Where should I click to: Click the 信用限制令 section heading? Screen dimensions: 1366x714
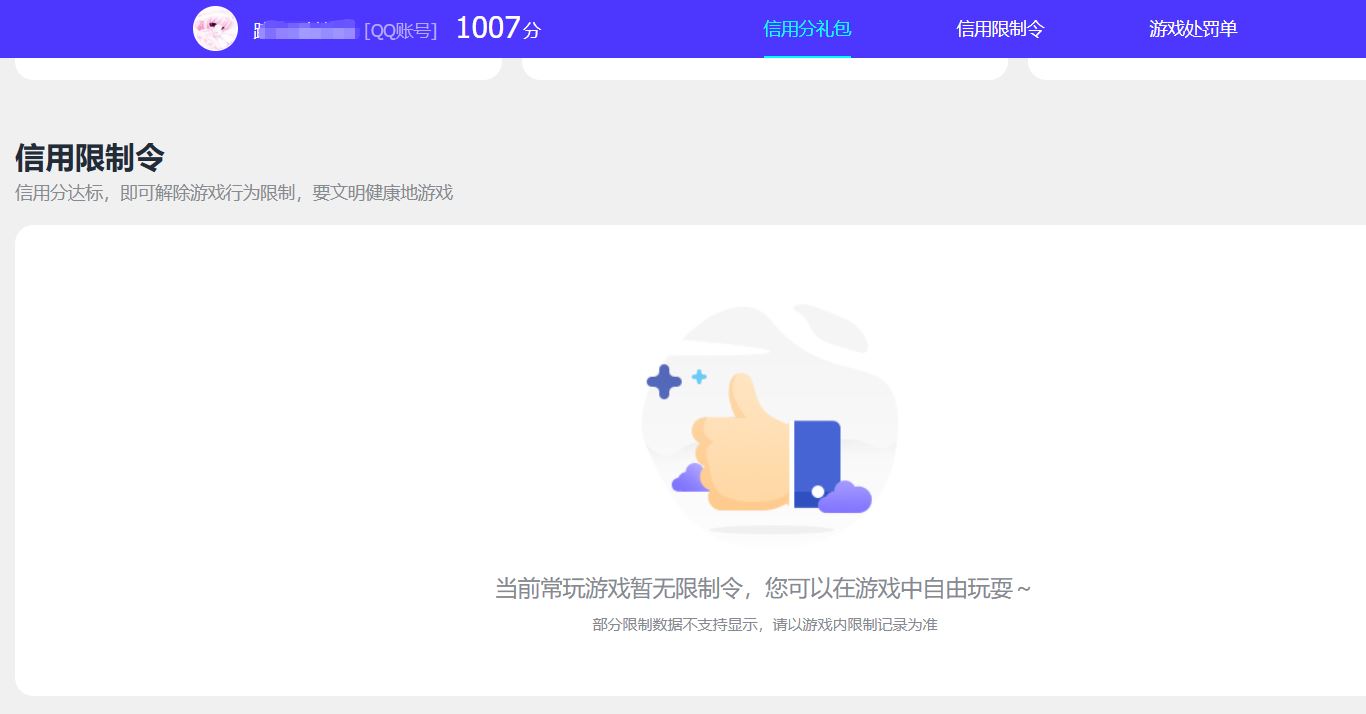click(x=90, y=158)
